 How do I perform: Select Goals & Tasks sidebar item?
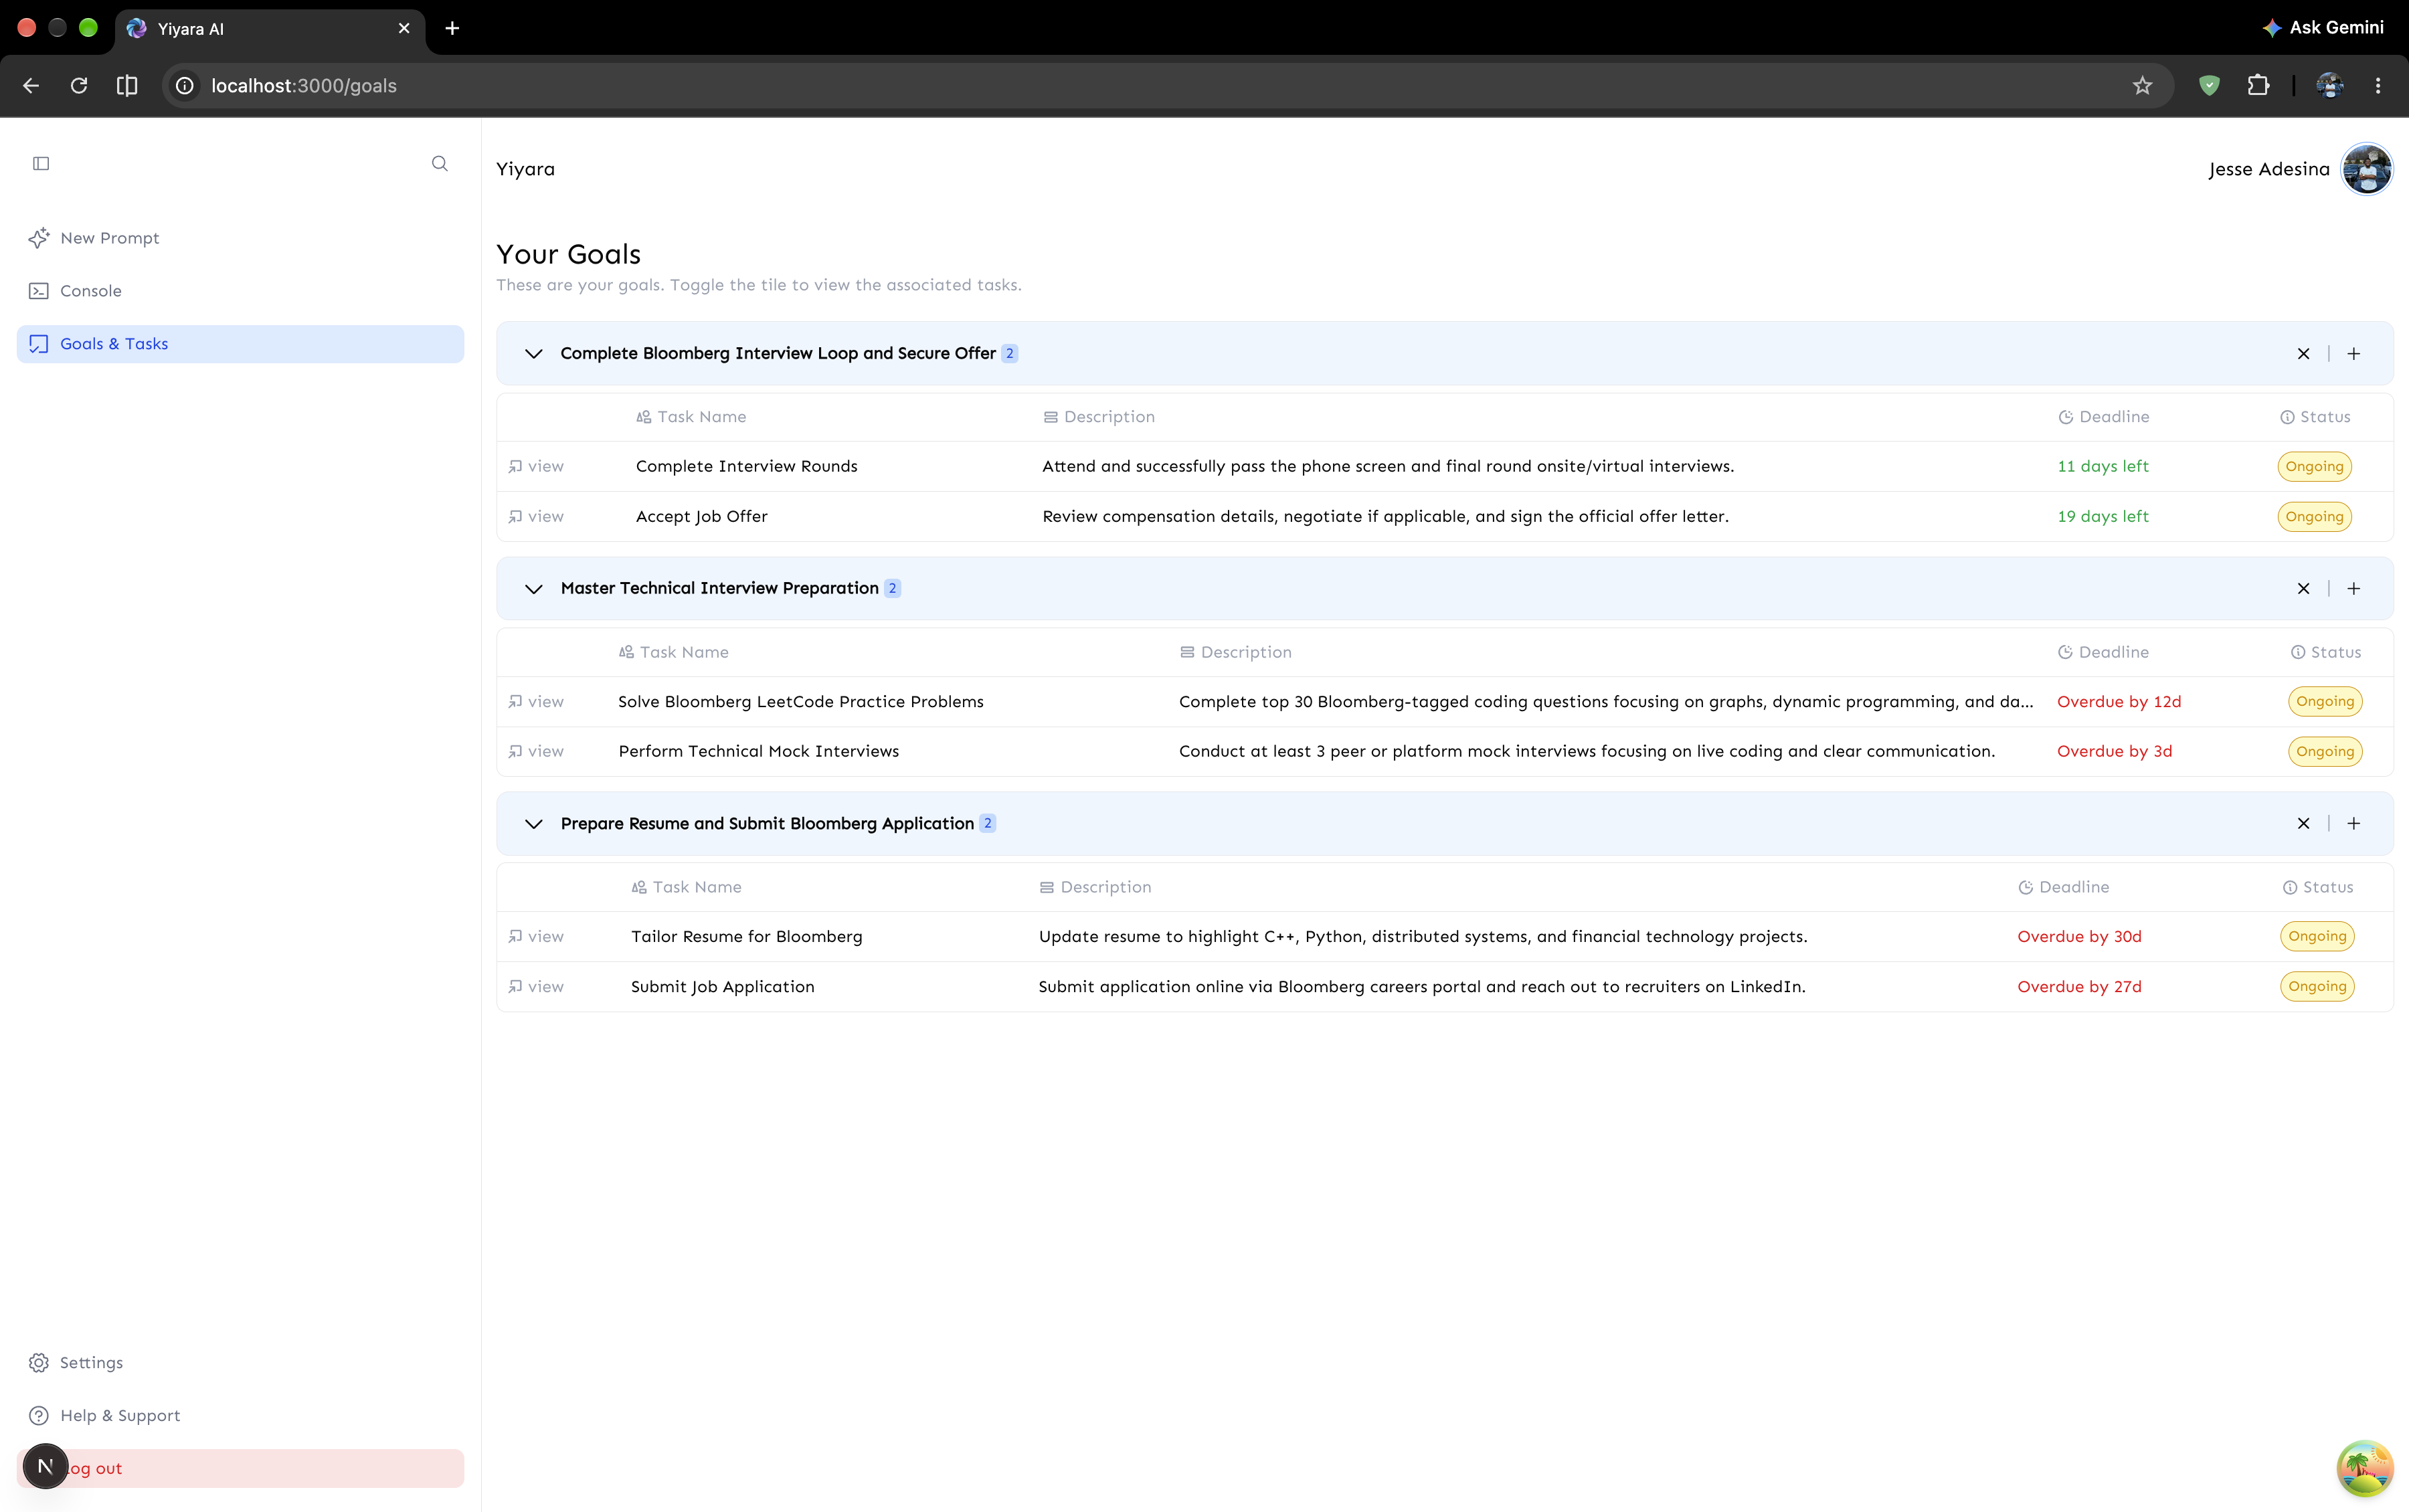pyautogui.click(x=240, y=344)
